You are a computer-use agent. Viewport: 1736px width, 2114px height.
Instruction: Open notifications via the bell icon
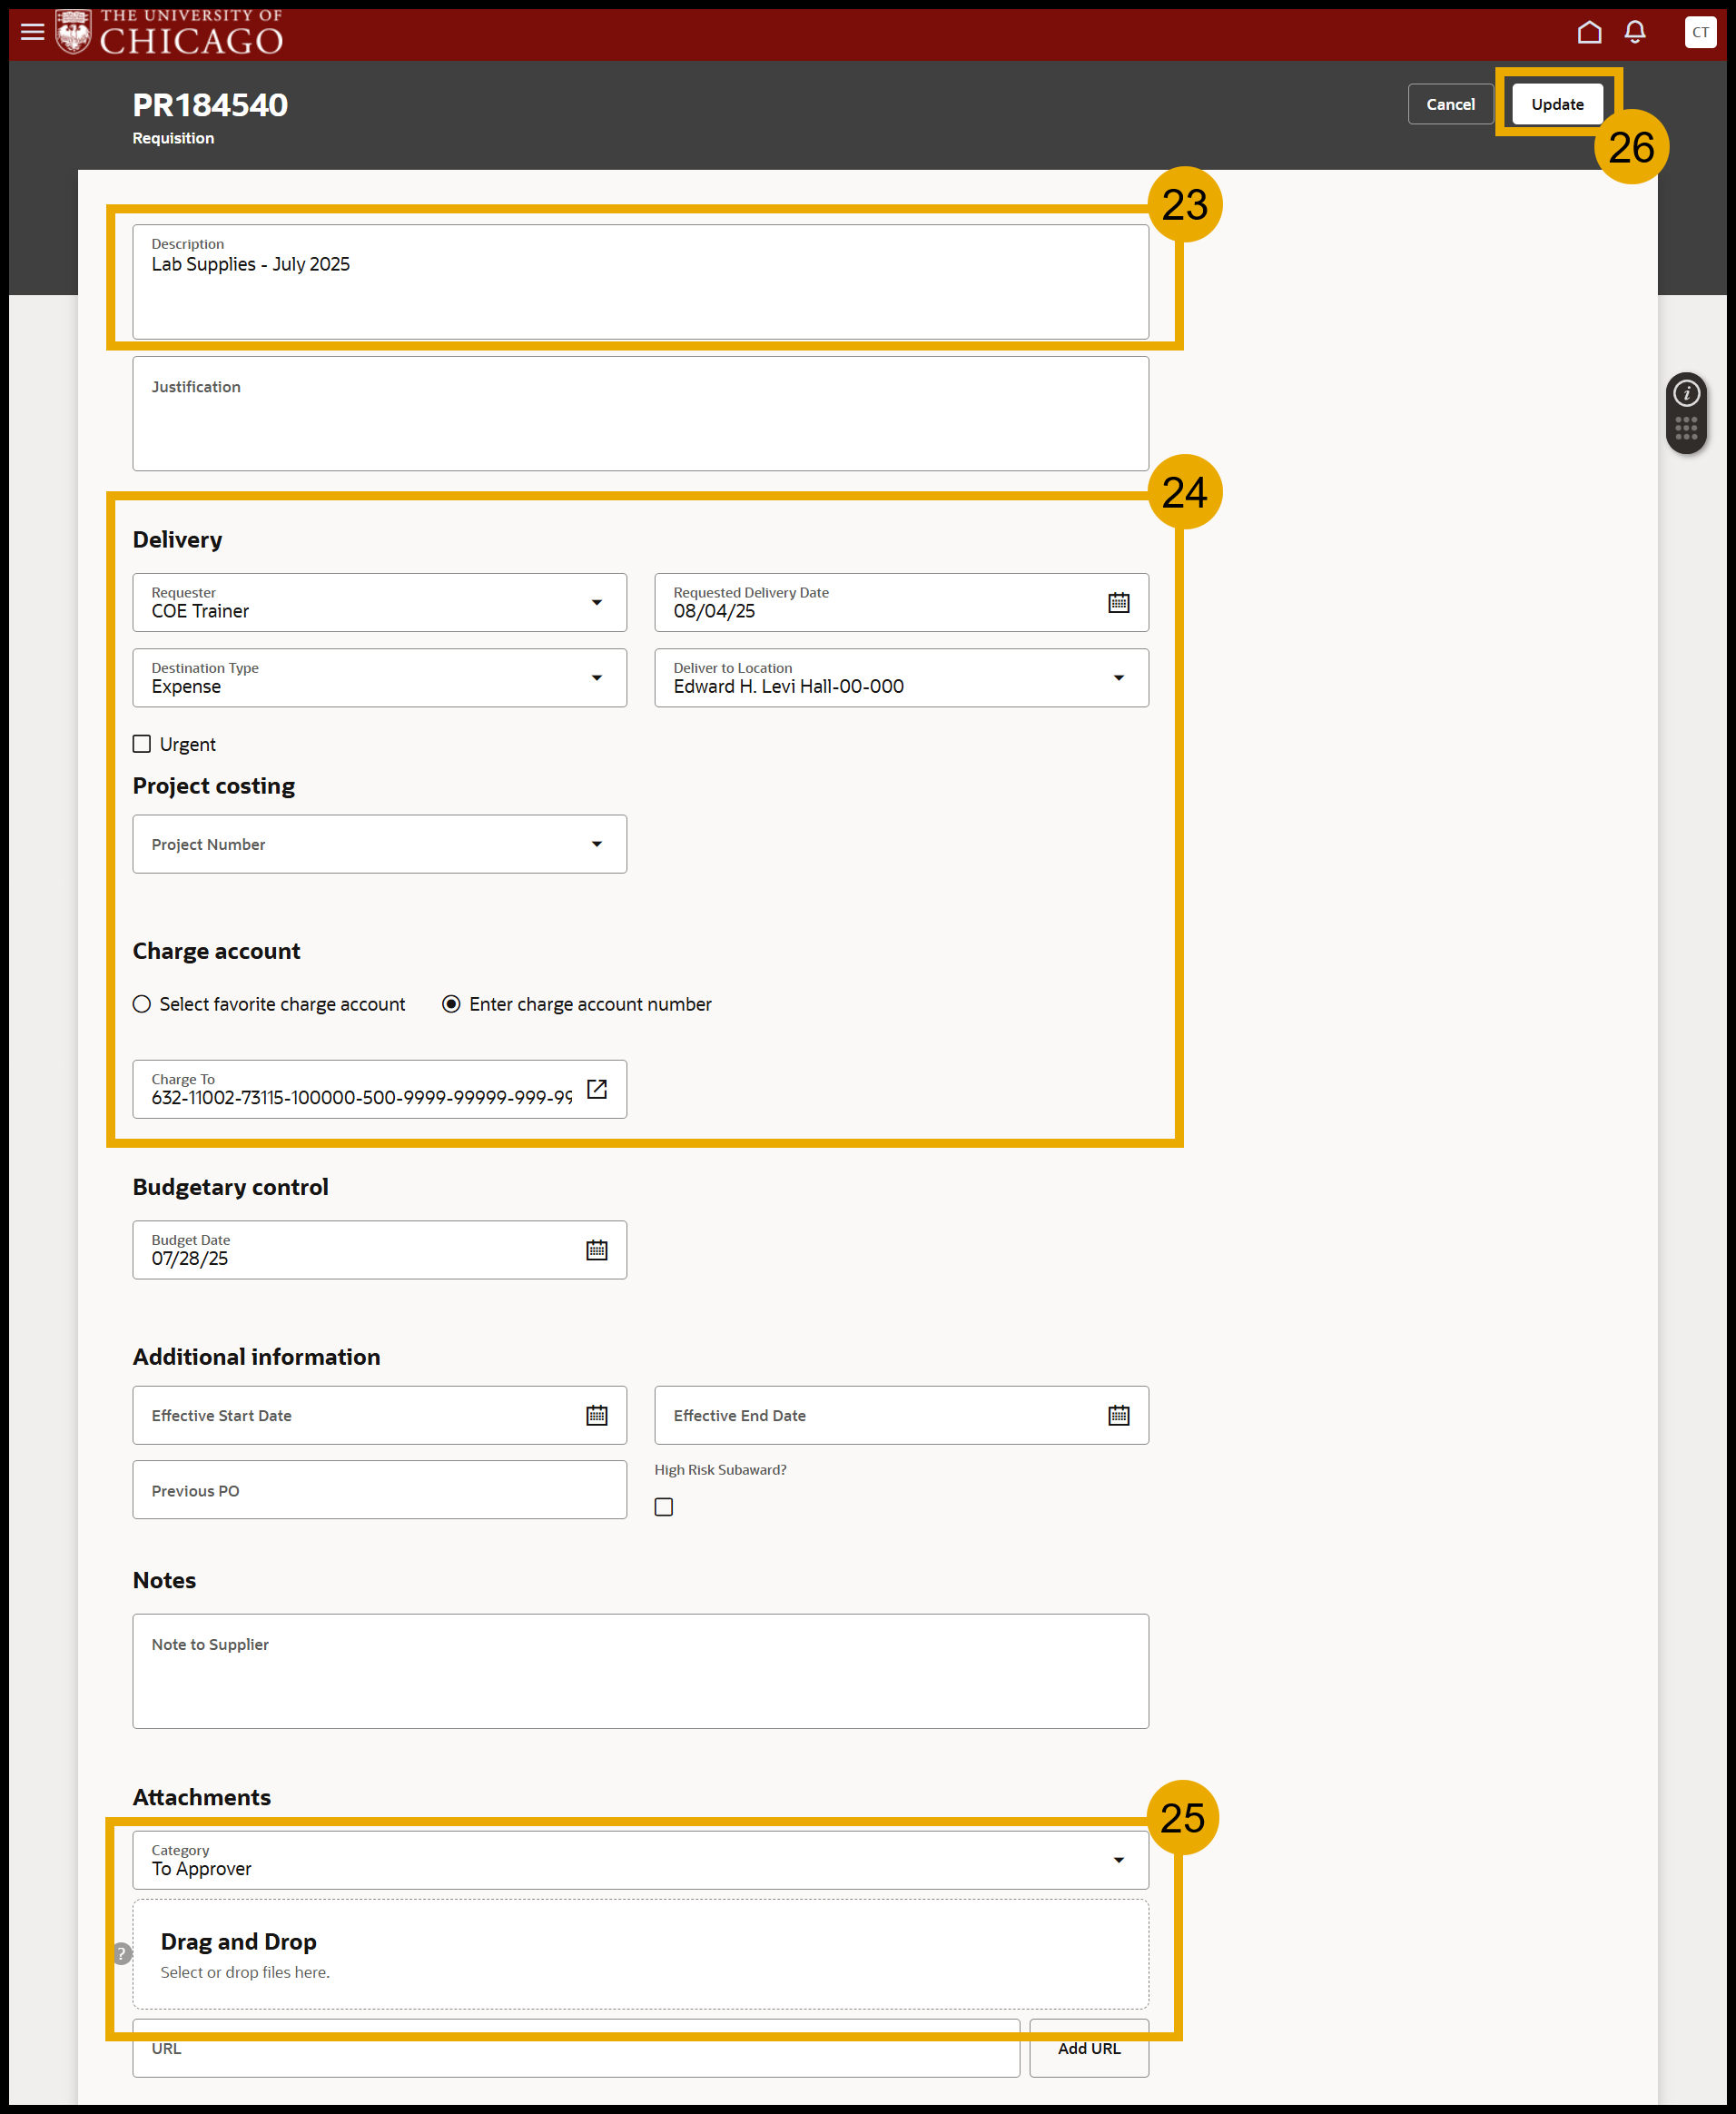1634,32
